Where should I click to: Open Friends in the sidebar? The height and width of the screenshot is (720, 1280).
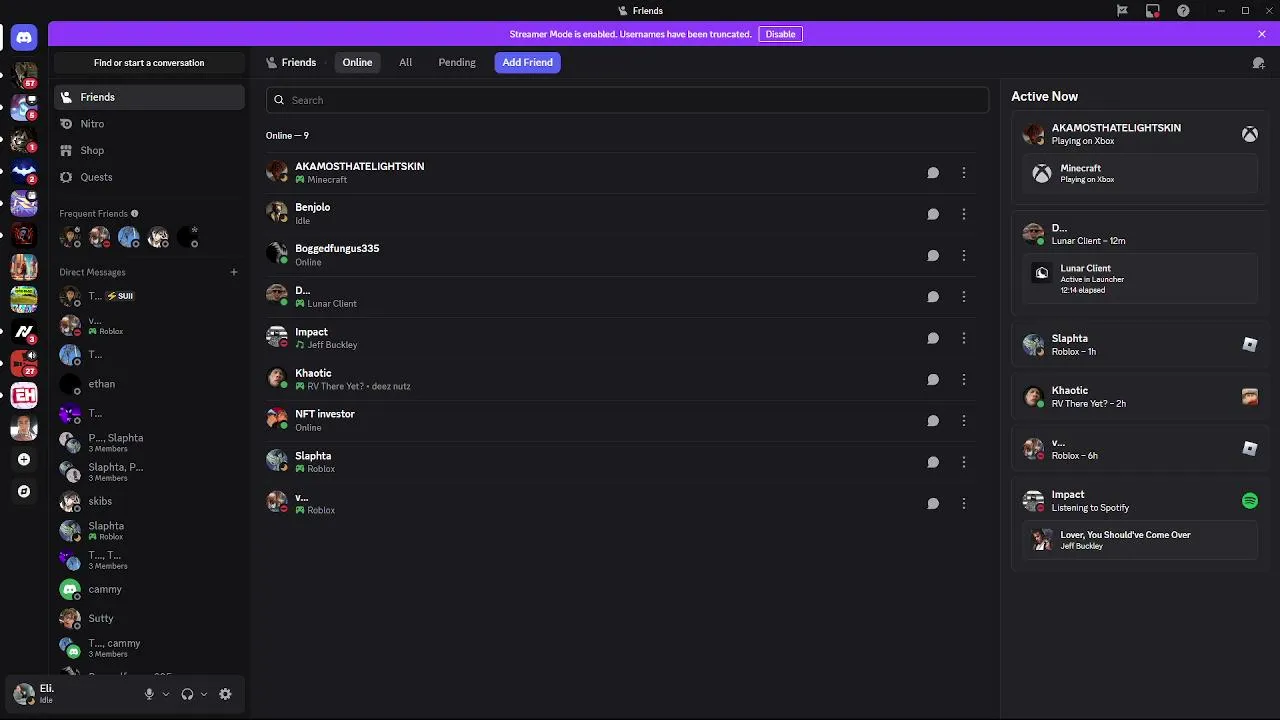pos(149,97)
